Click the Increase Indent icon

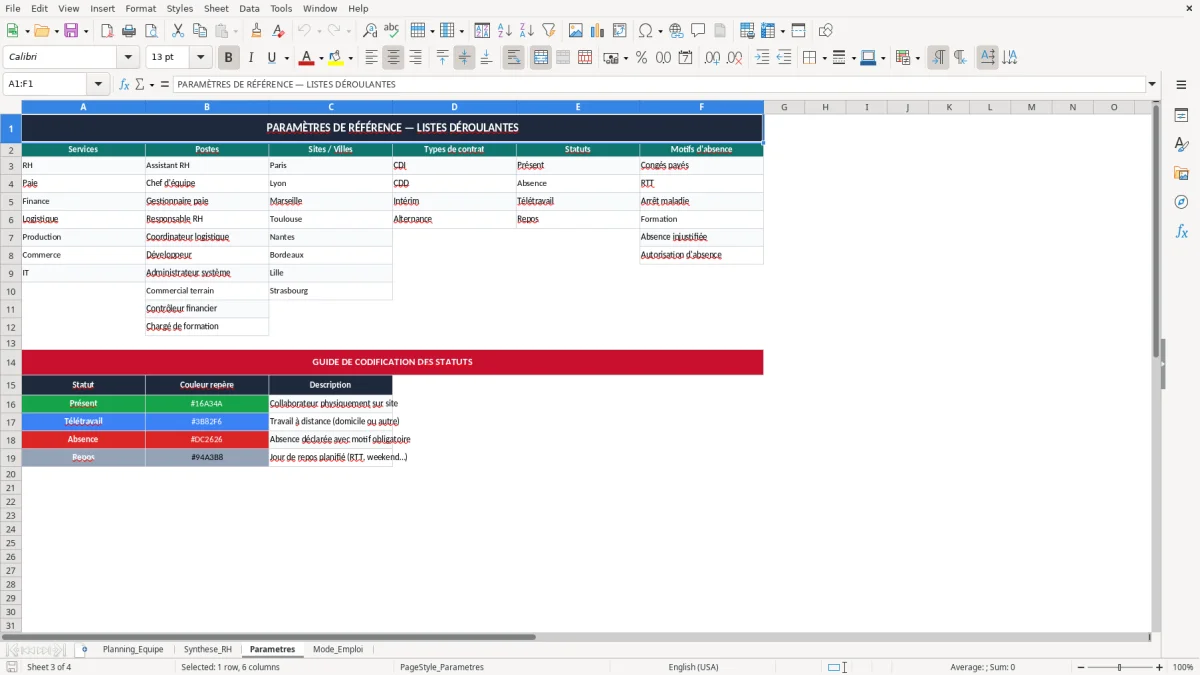pos(762,58)
